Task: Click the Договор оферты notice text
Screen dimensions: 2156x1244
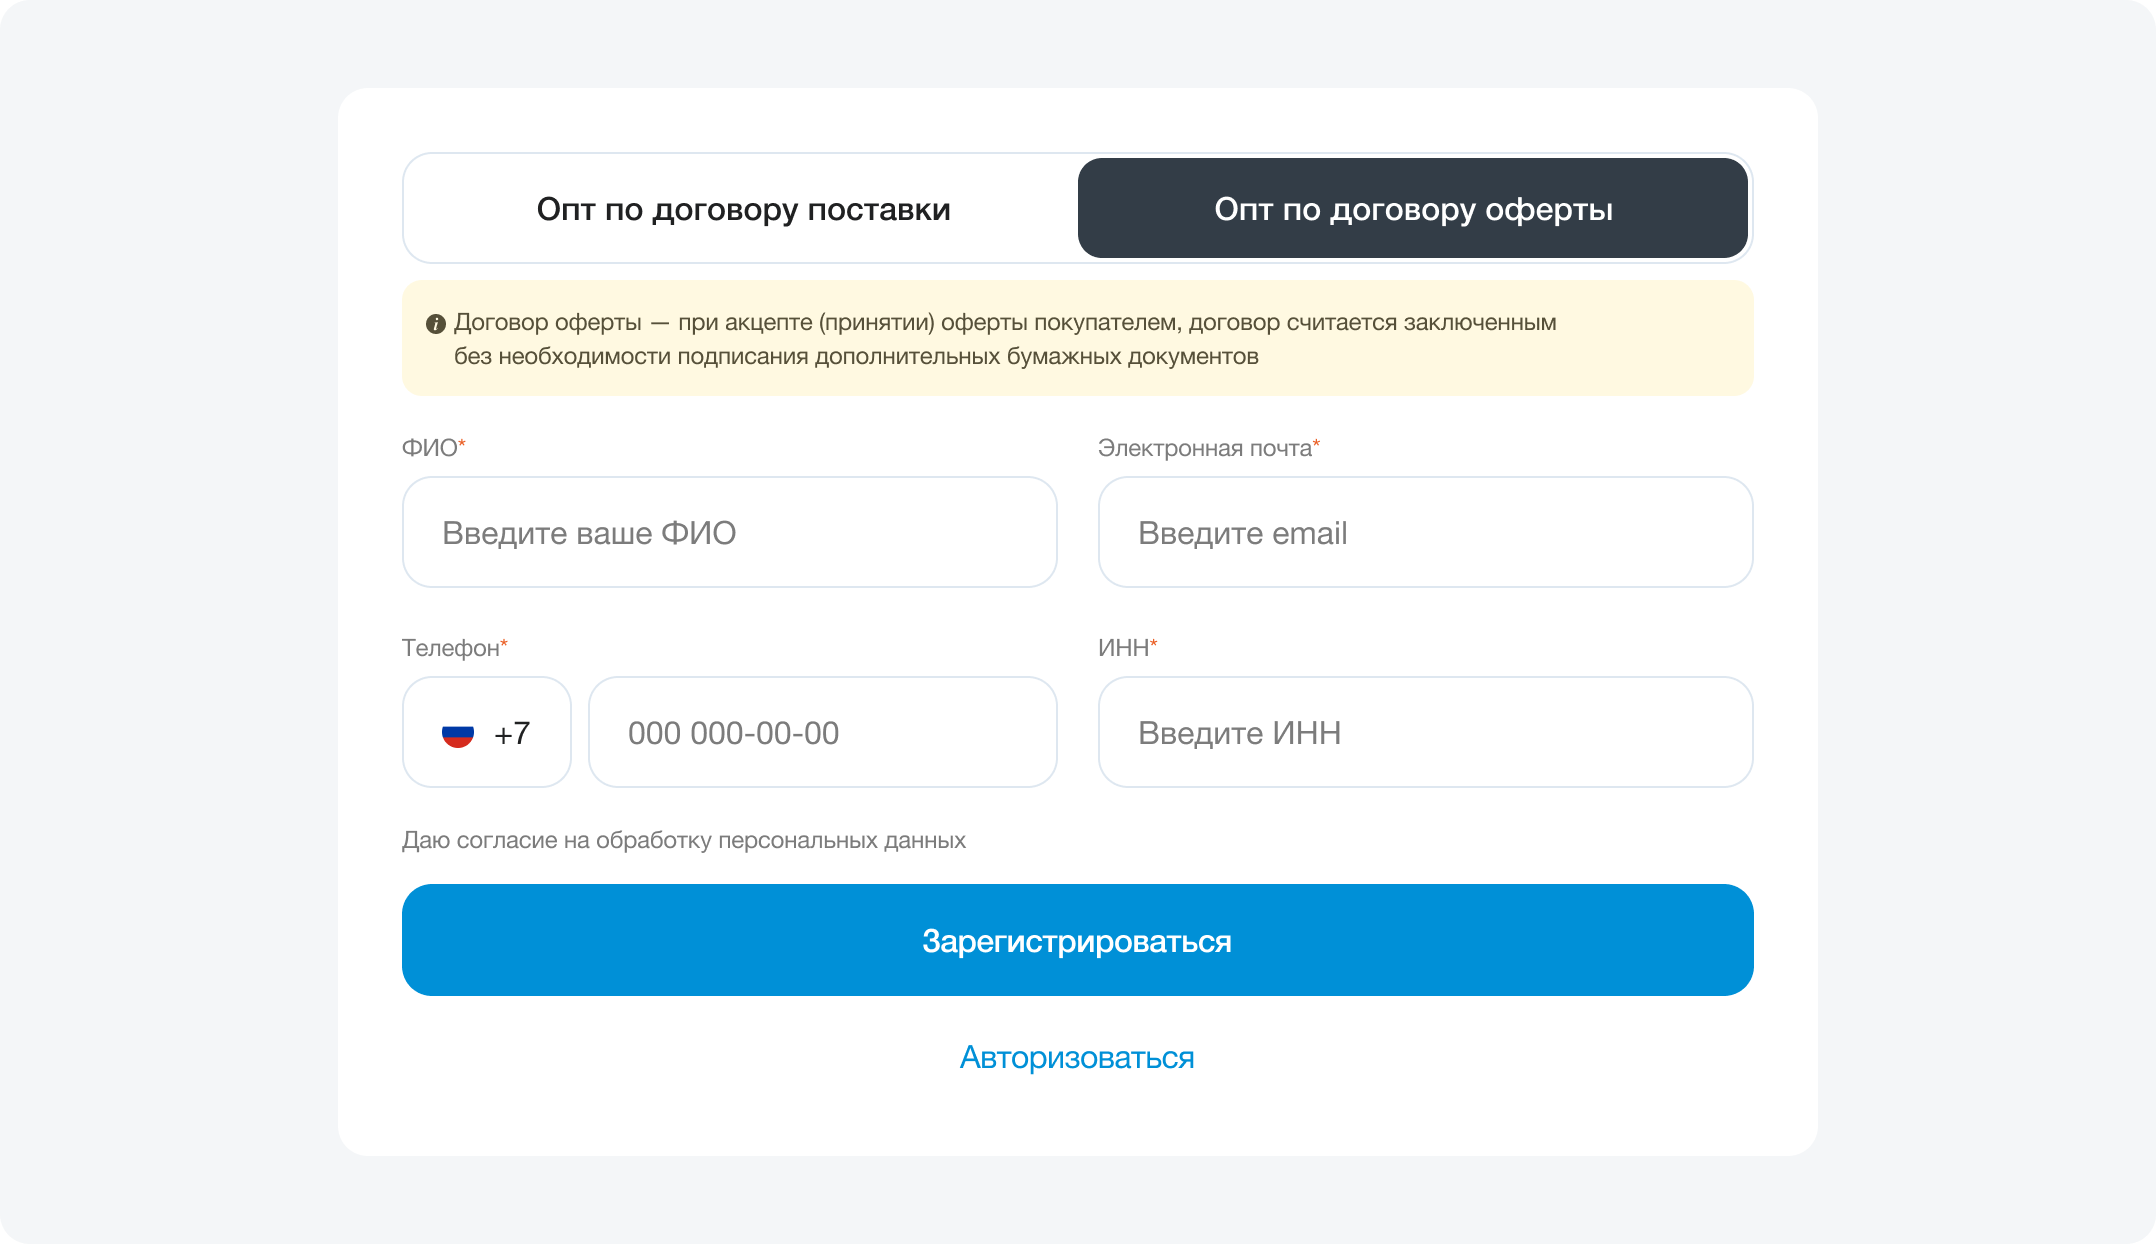Action: 1005,339
